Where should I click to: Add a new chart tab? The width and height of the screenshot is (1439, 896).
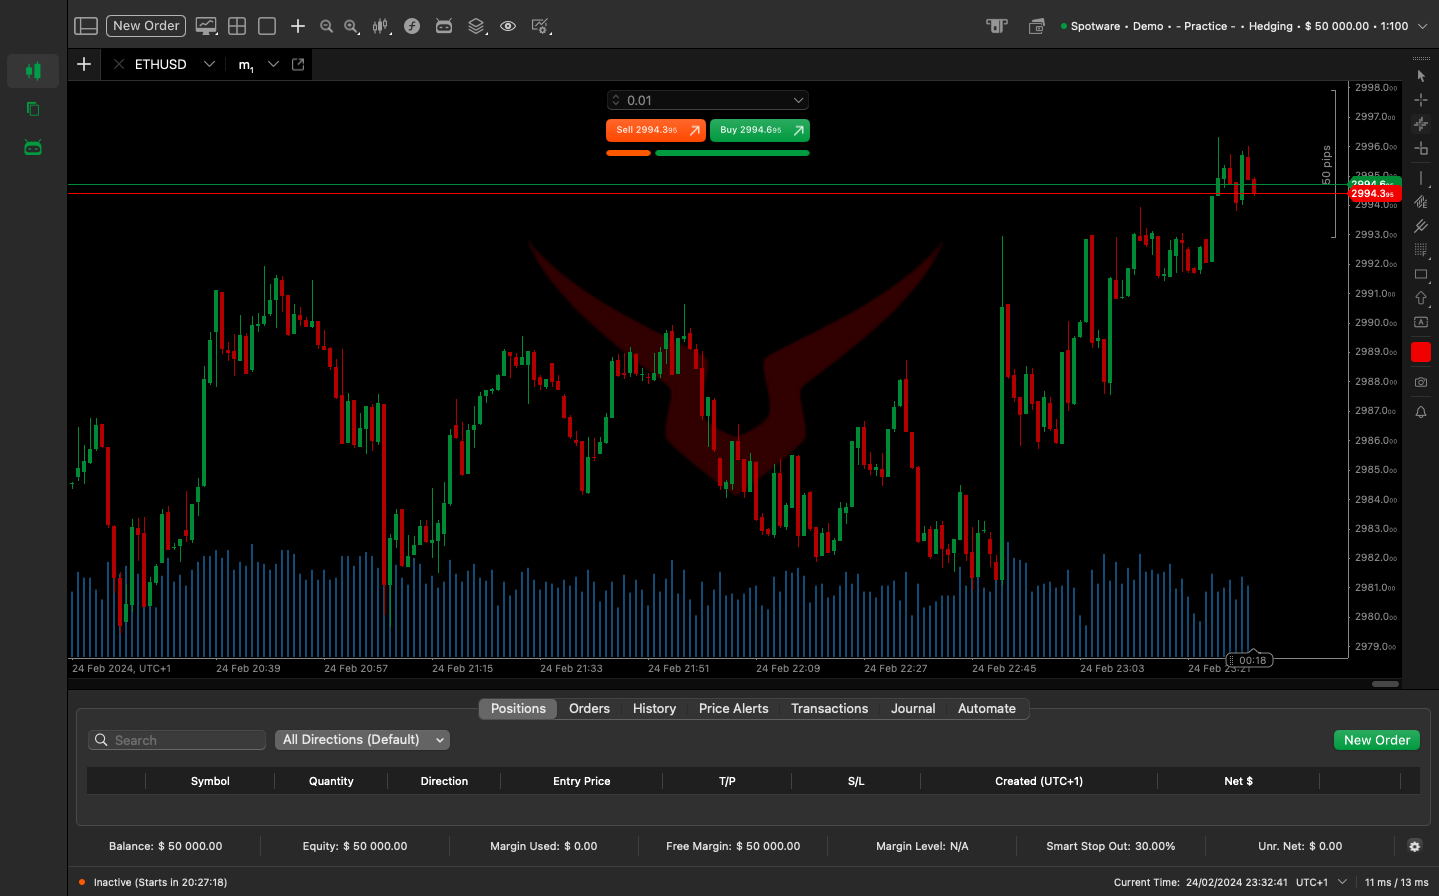84,64
